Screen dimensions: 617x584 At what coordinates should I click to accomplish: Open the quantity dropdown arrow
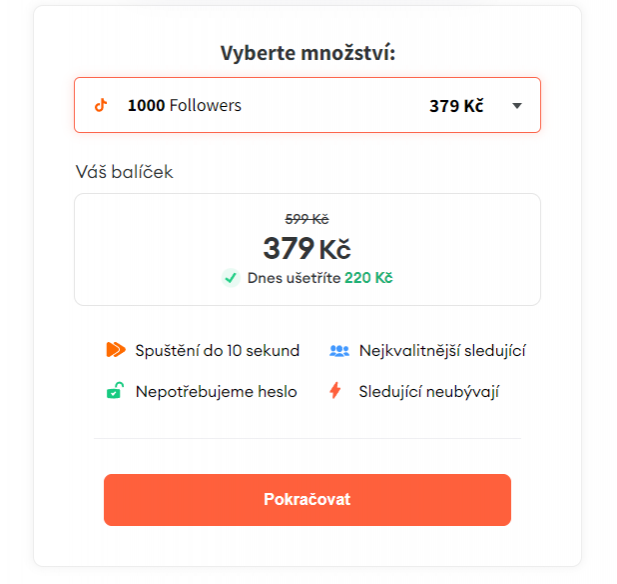[517, 105]
